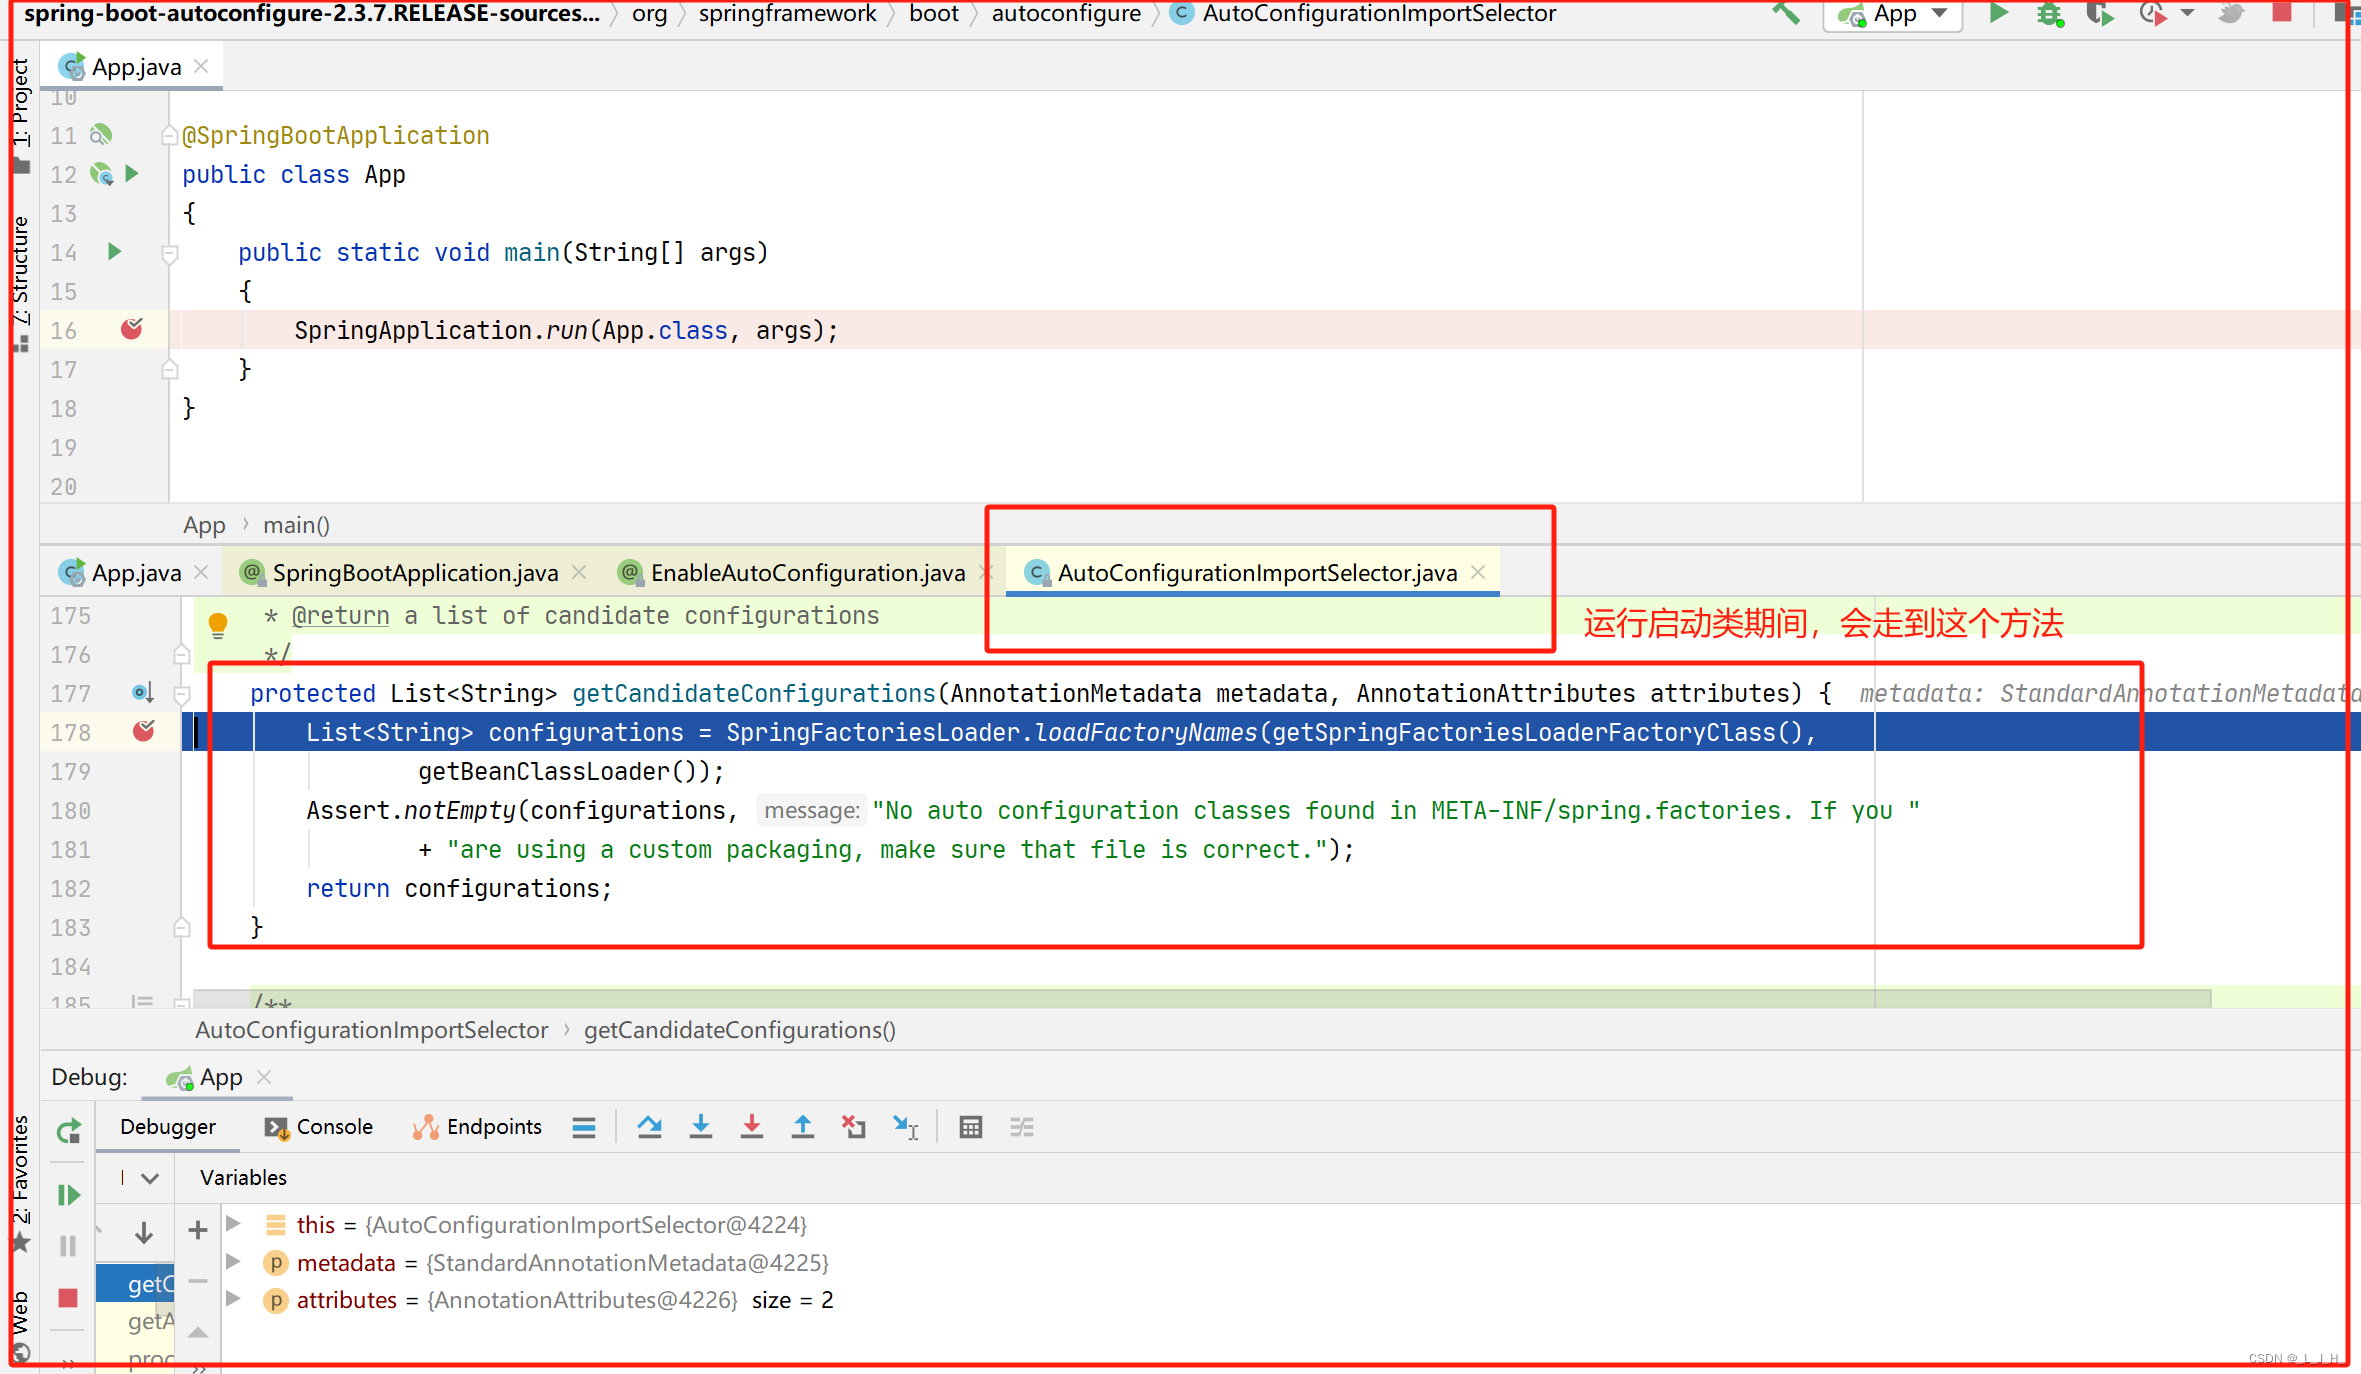Viewport: 2361px width, 1374px height.
Task: Click springframework in the navigation bar path
Action: (x=787, y=14)
